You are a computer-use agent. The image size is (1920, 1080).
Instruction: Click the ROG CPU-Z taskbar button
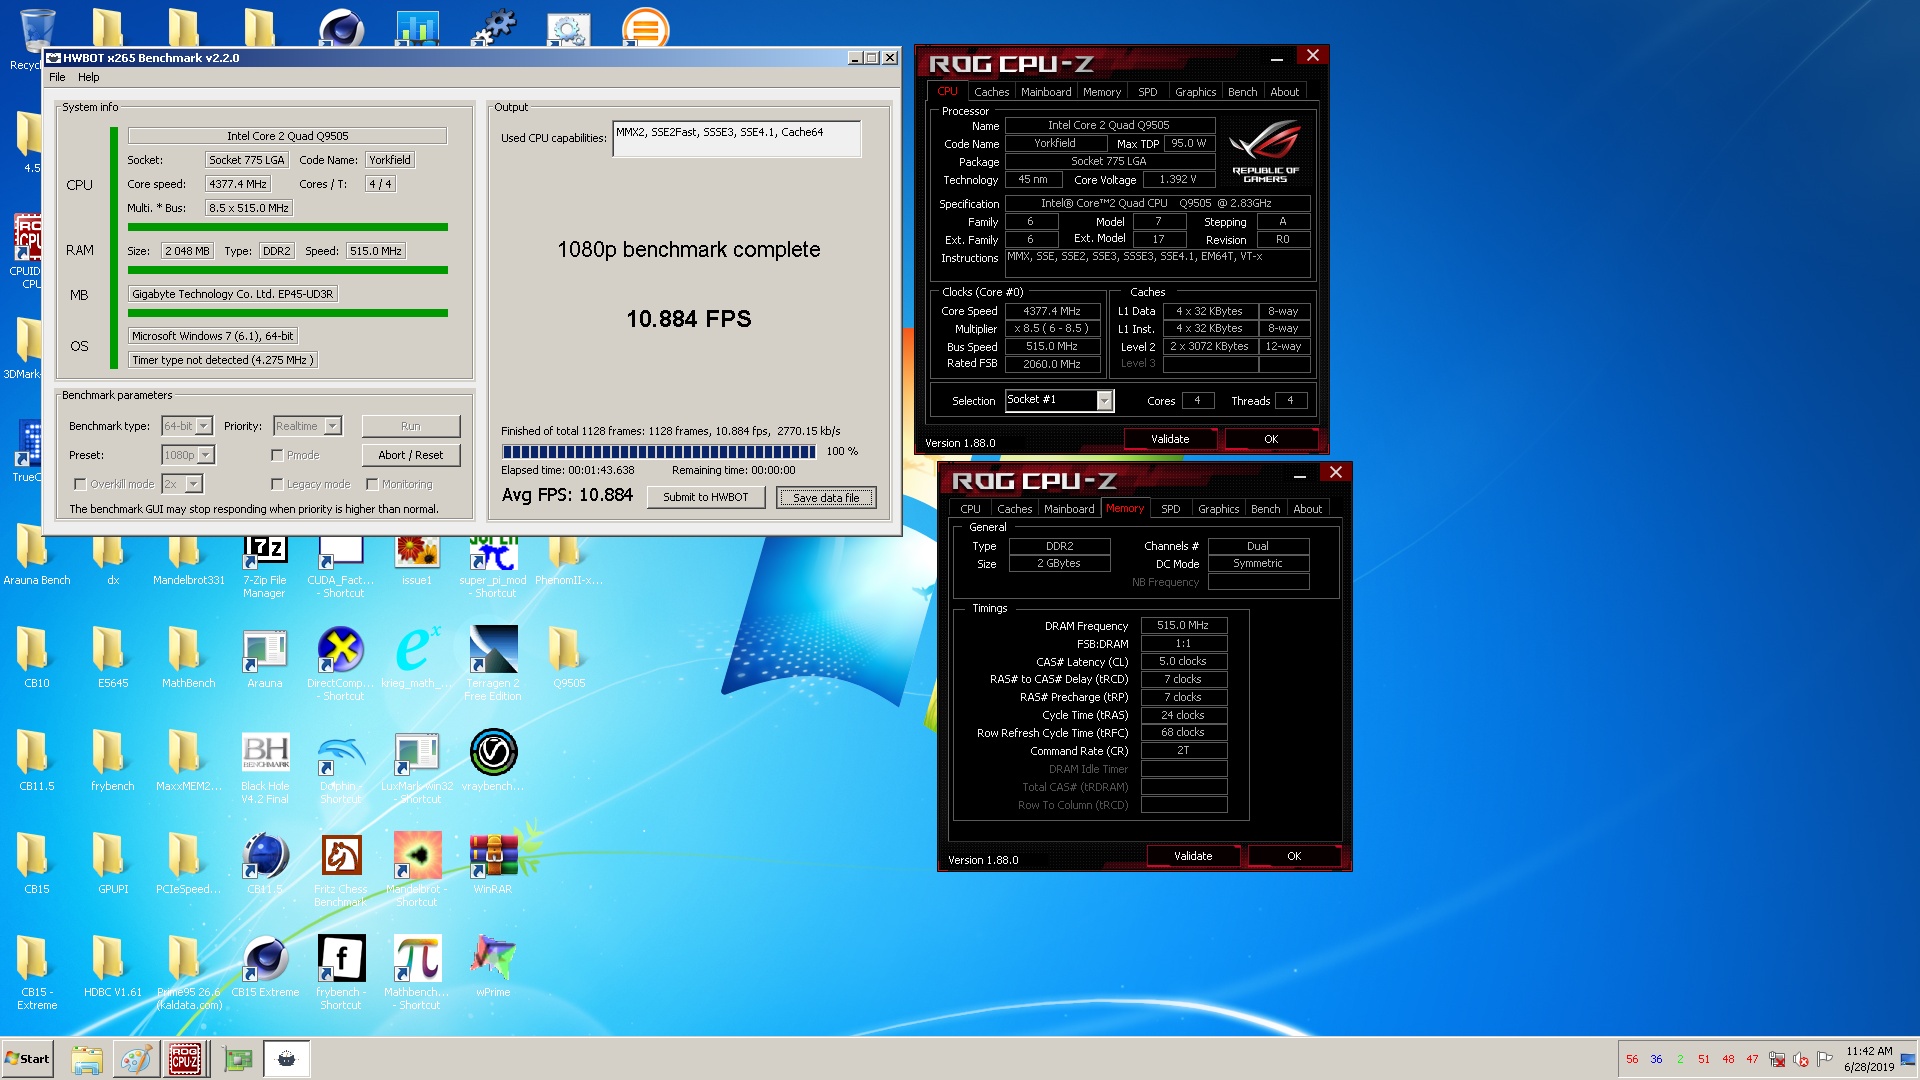click(x=185, y=1059)
